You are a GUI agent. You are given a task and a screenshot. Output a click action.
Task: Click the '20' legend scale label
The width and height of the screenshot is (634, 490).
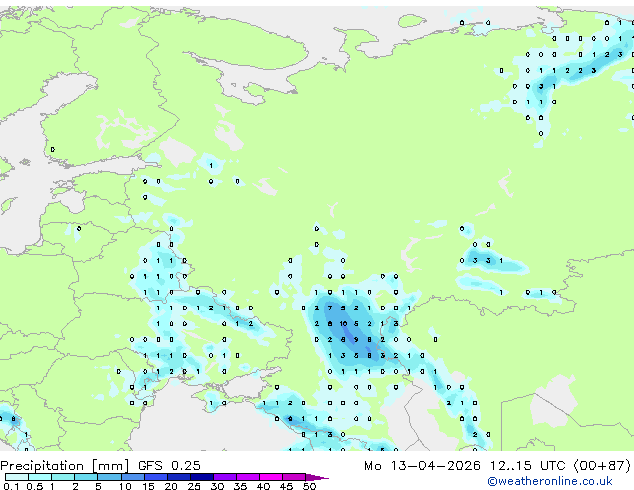[171, 486]
